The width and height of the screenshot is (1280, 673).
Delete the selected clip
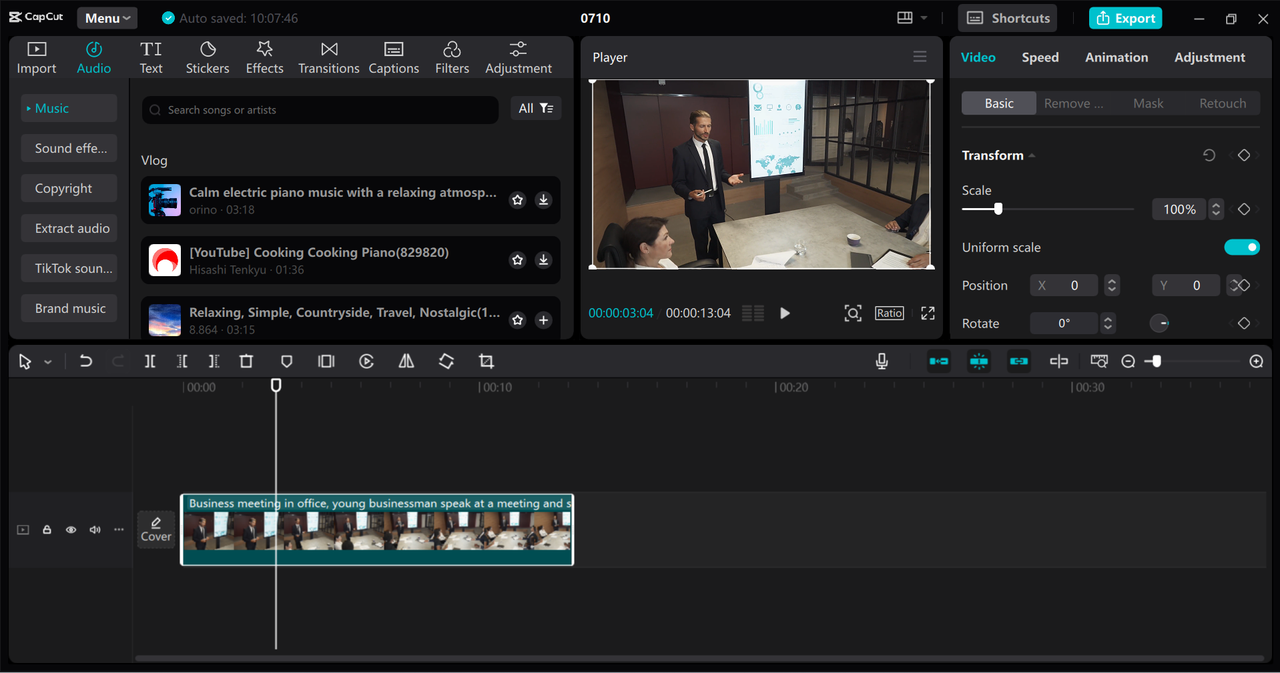click(246, 361)
